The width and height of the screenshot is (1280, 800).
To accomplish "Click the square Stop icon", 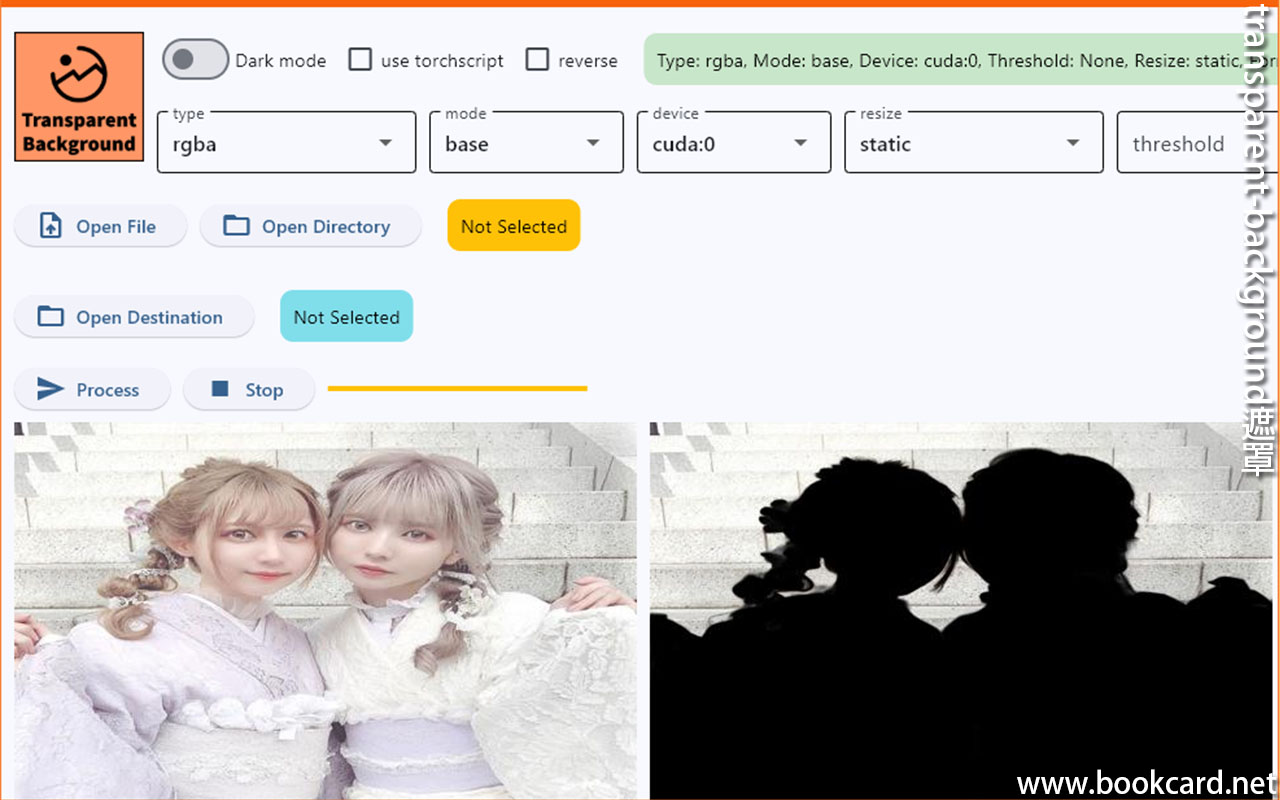I will coord(220,389).
